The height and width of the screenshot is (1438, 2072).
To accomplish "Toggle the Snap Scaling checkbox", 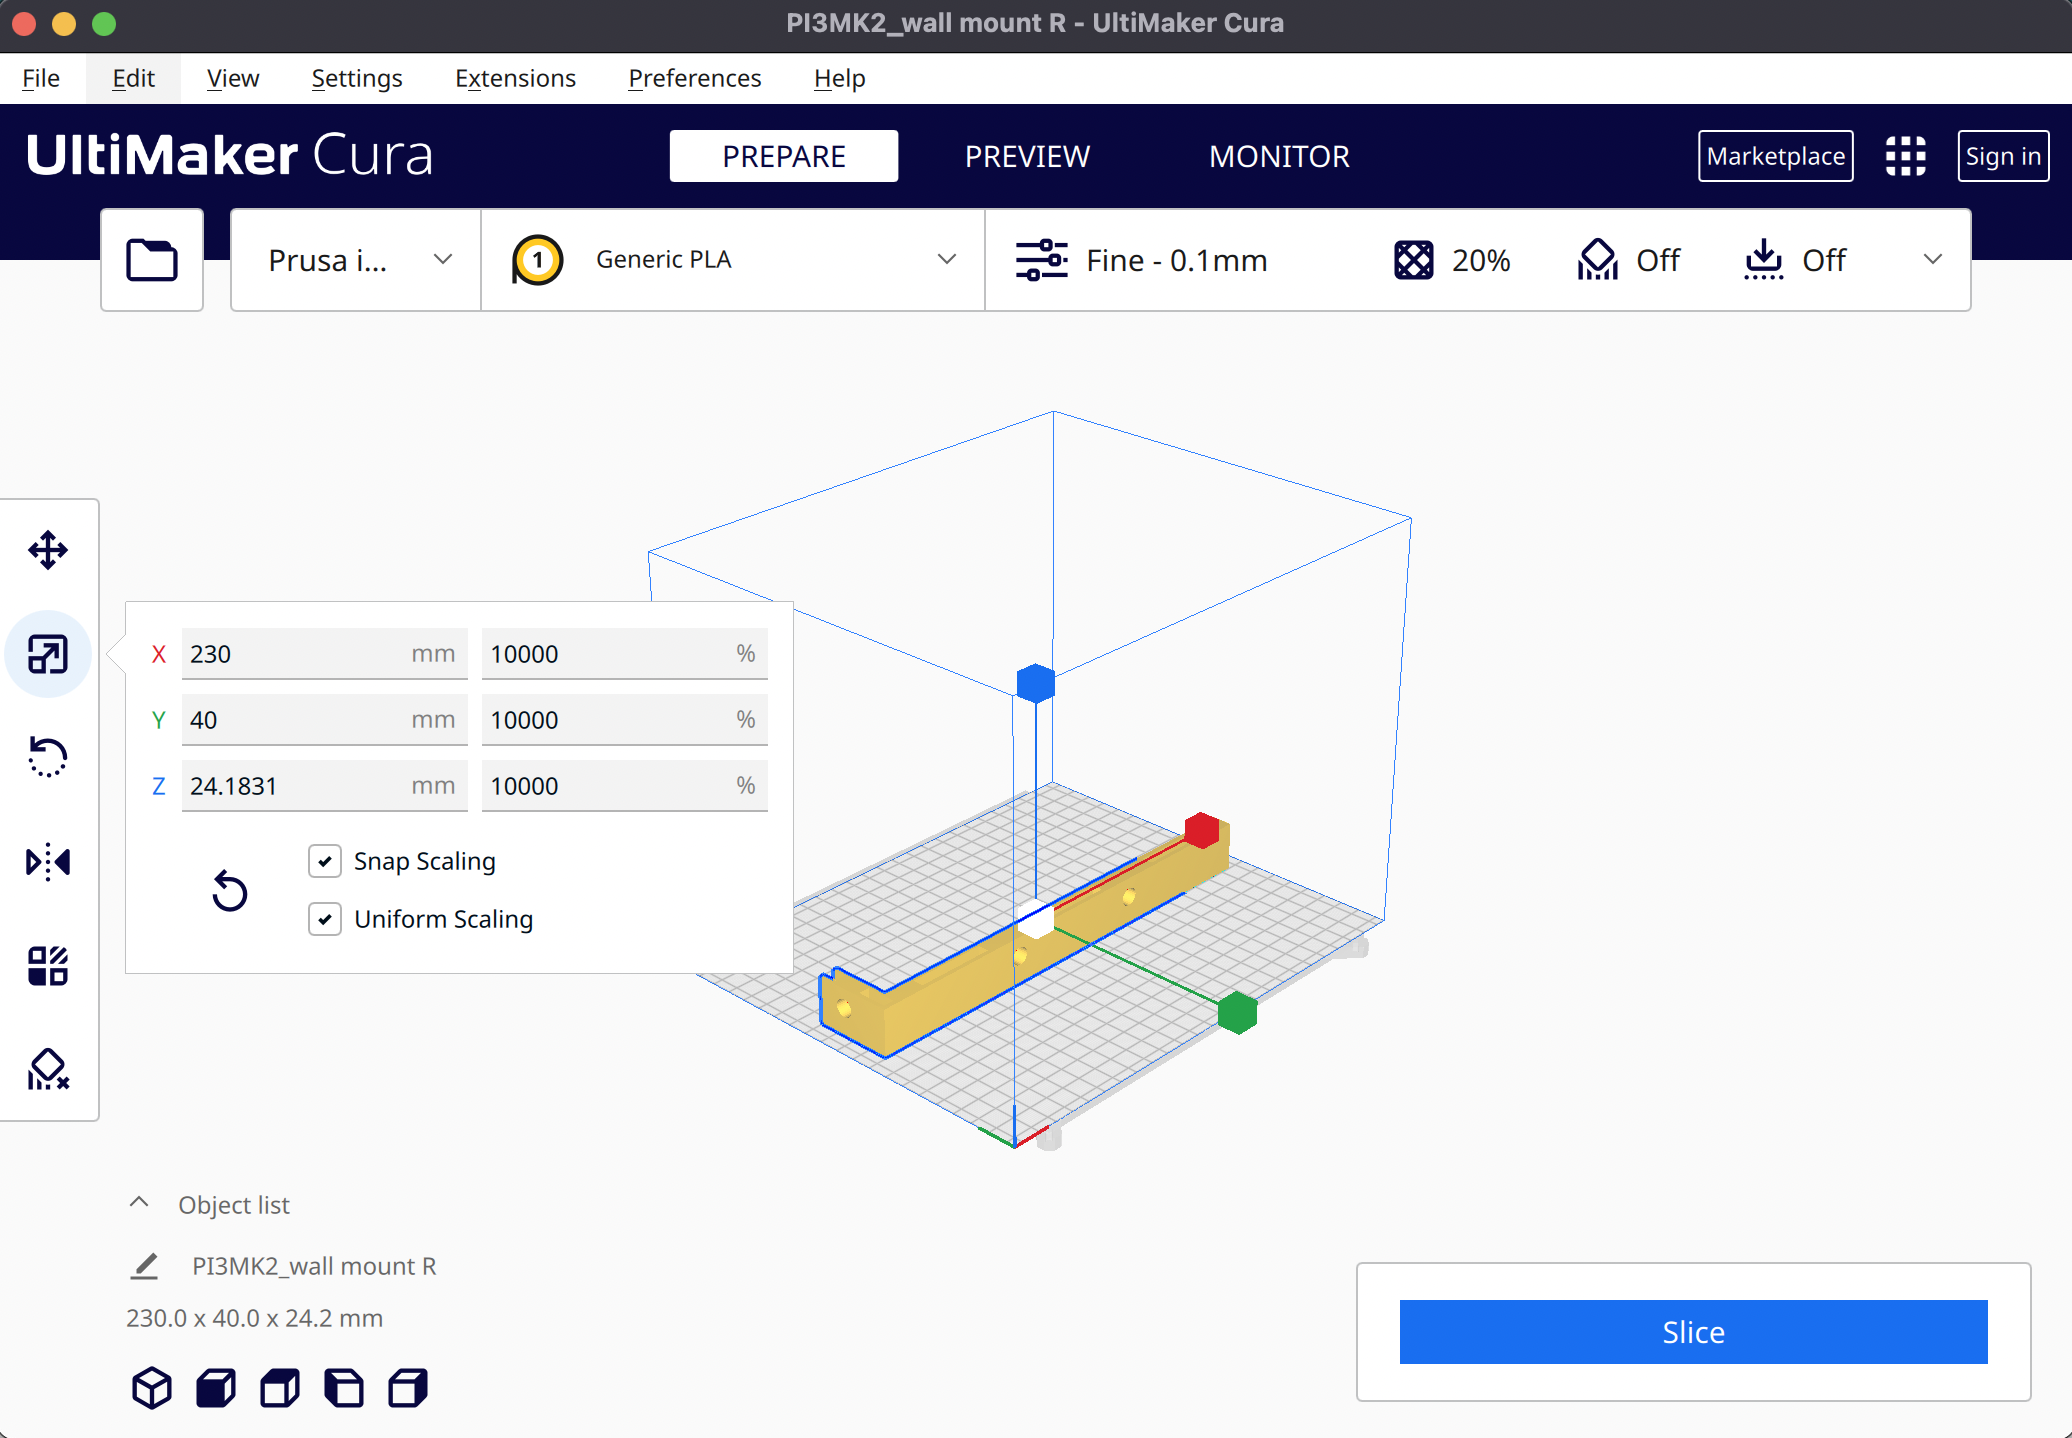I will 325,861.
